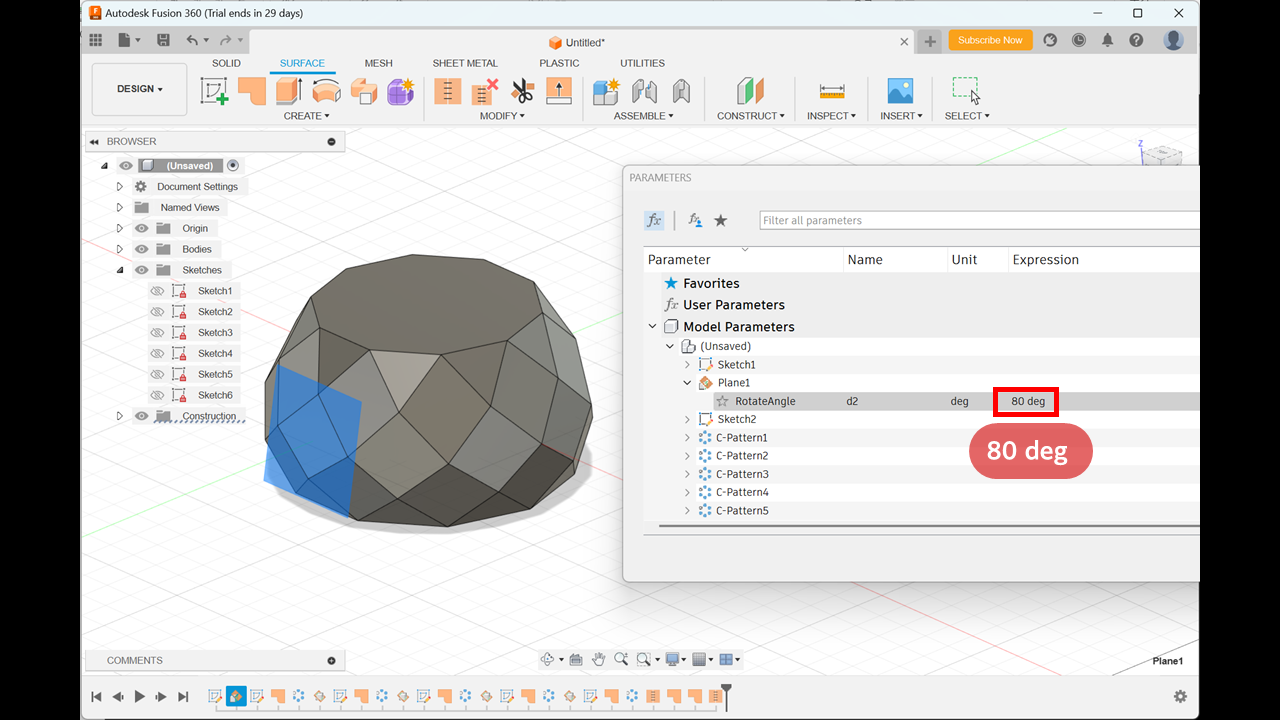Select the SURFACE tab

tap(302, 63)
